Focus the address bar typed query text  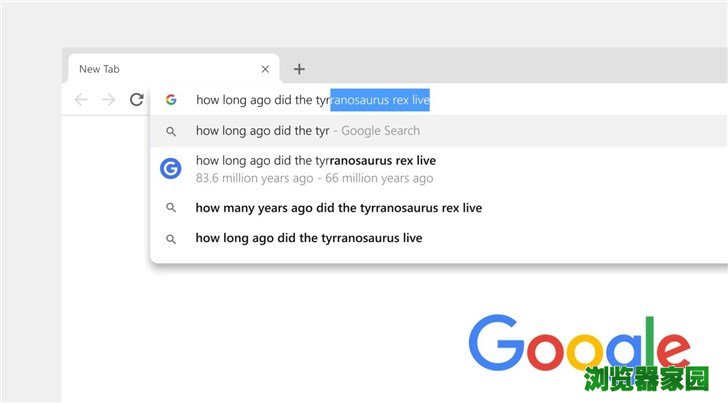pyautogui.click(x=262, y=100)
